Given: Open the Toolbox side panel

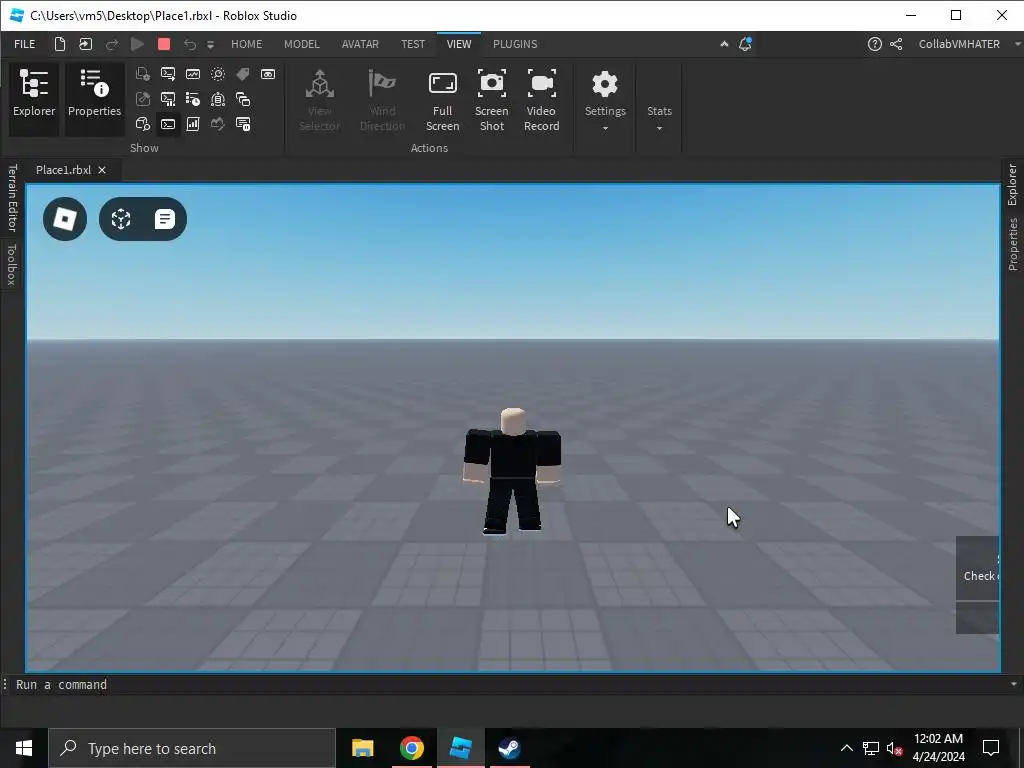Looking at the screenshot, I should [11, 264].
